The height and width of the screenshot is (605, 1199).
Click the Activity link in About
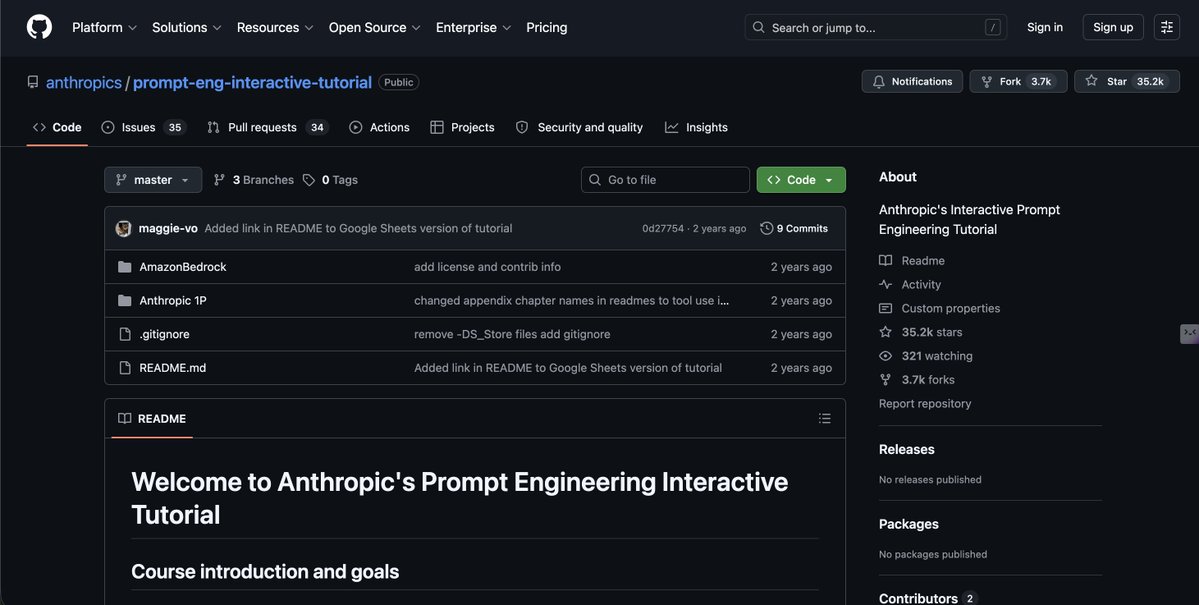pos(910,285)
